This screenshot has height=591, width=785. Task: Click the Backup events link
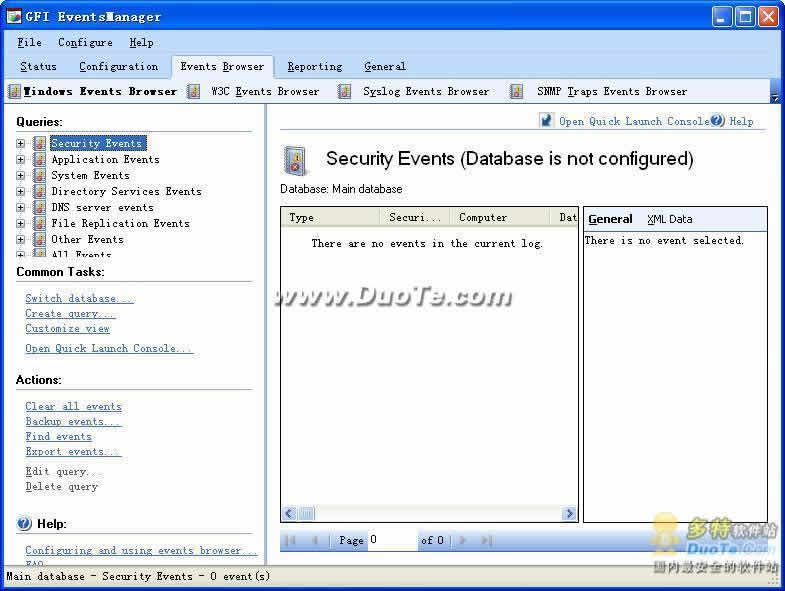[x=73, y=421]
